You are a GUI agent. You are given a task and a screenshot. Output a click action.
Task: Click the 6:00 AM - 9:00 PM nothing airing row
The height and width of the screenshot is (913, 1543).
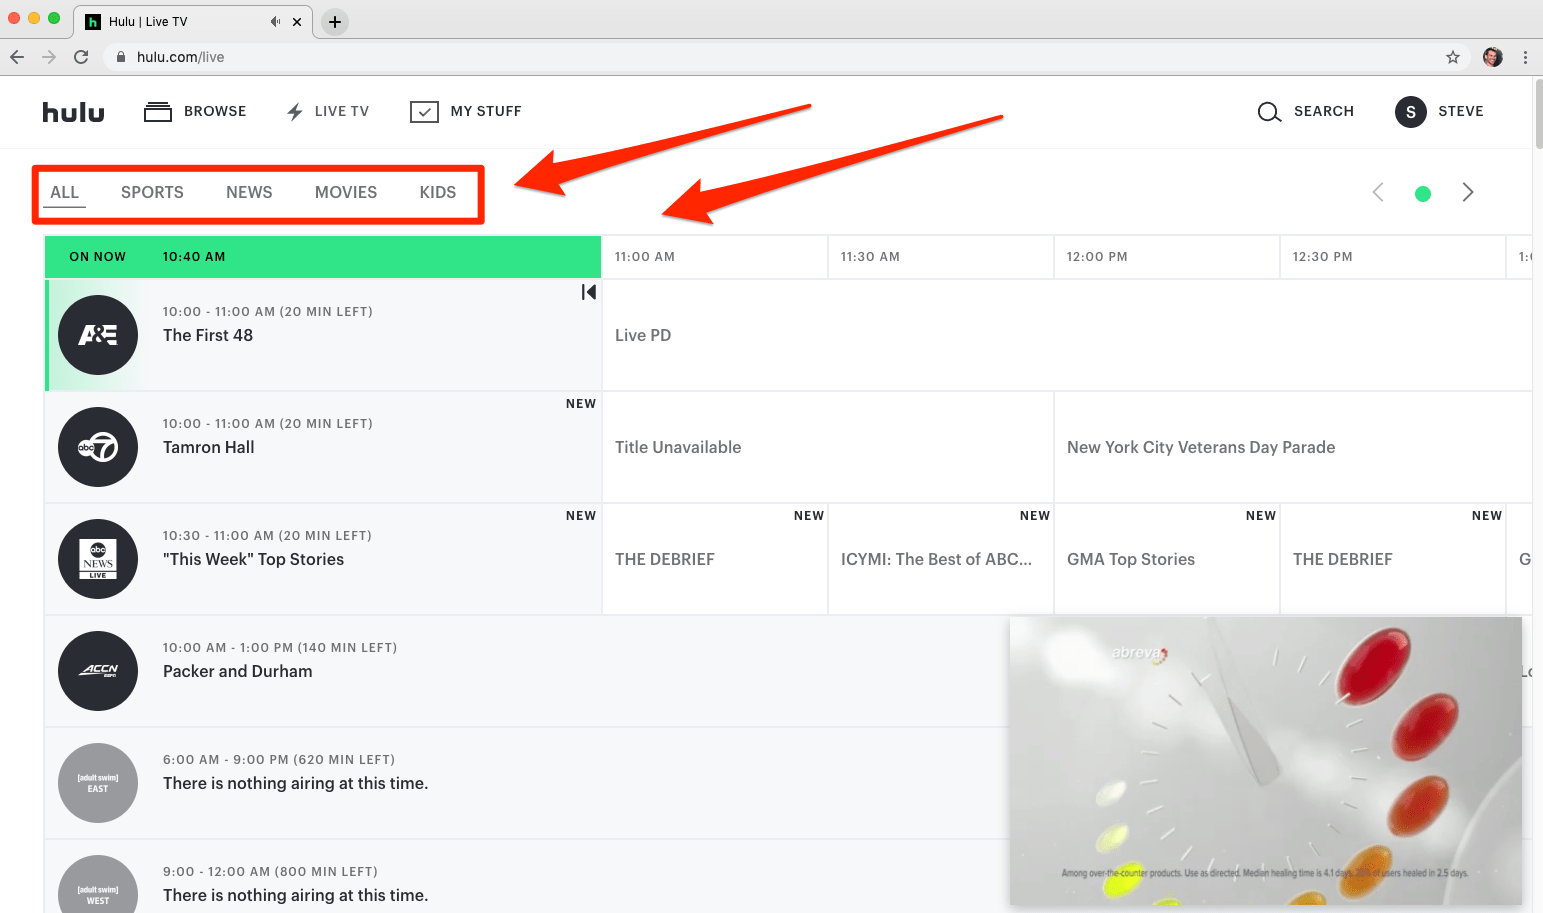point(527,783)
